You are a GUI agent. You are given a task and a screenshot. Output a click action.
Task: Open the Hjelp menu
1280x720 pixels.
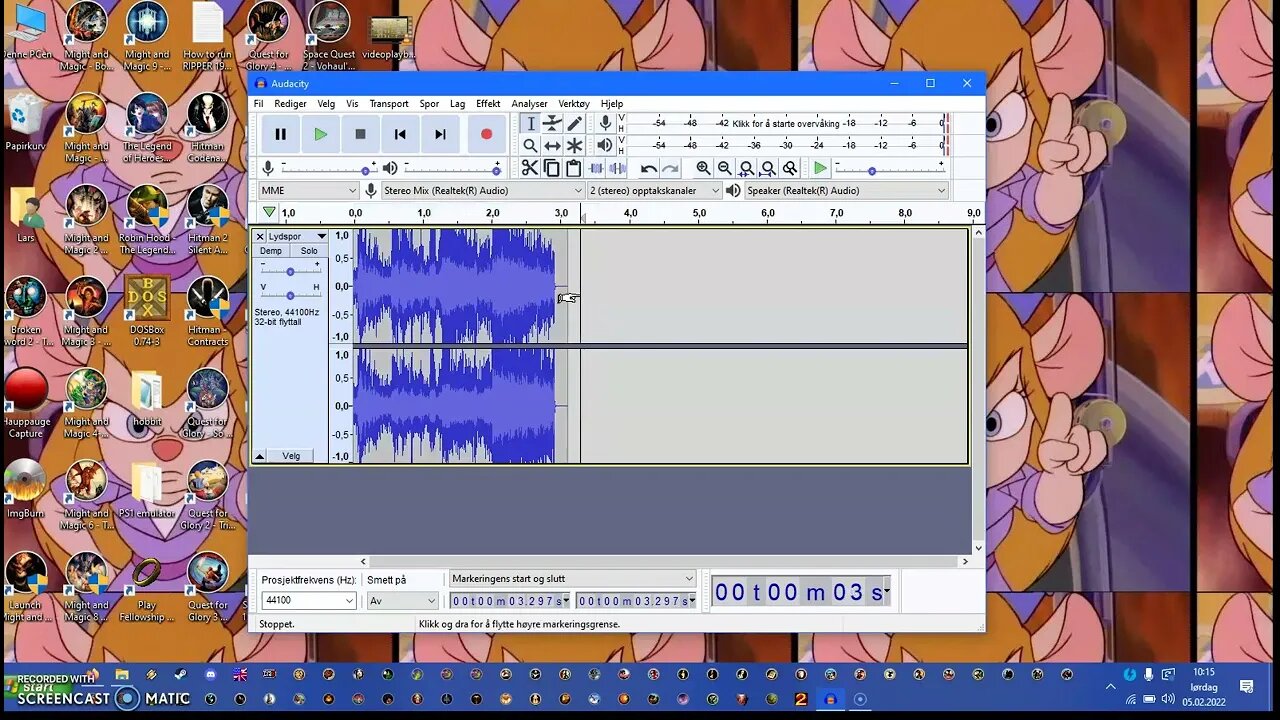612,103
